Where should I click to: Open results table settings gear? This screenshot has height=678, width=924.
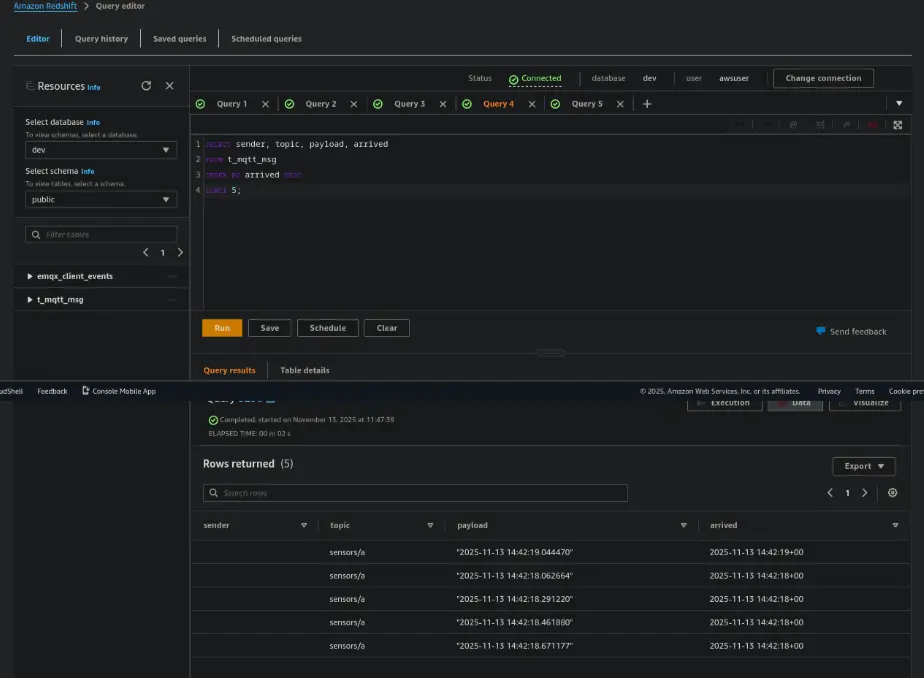click(x=892, y=493)
